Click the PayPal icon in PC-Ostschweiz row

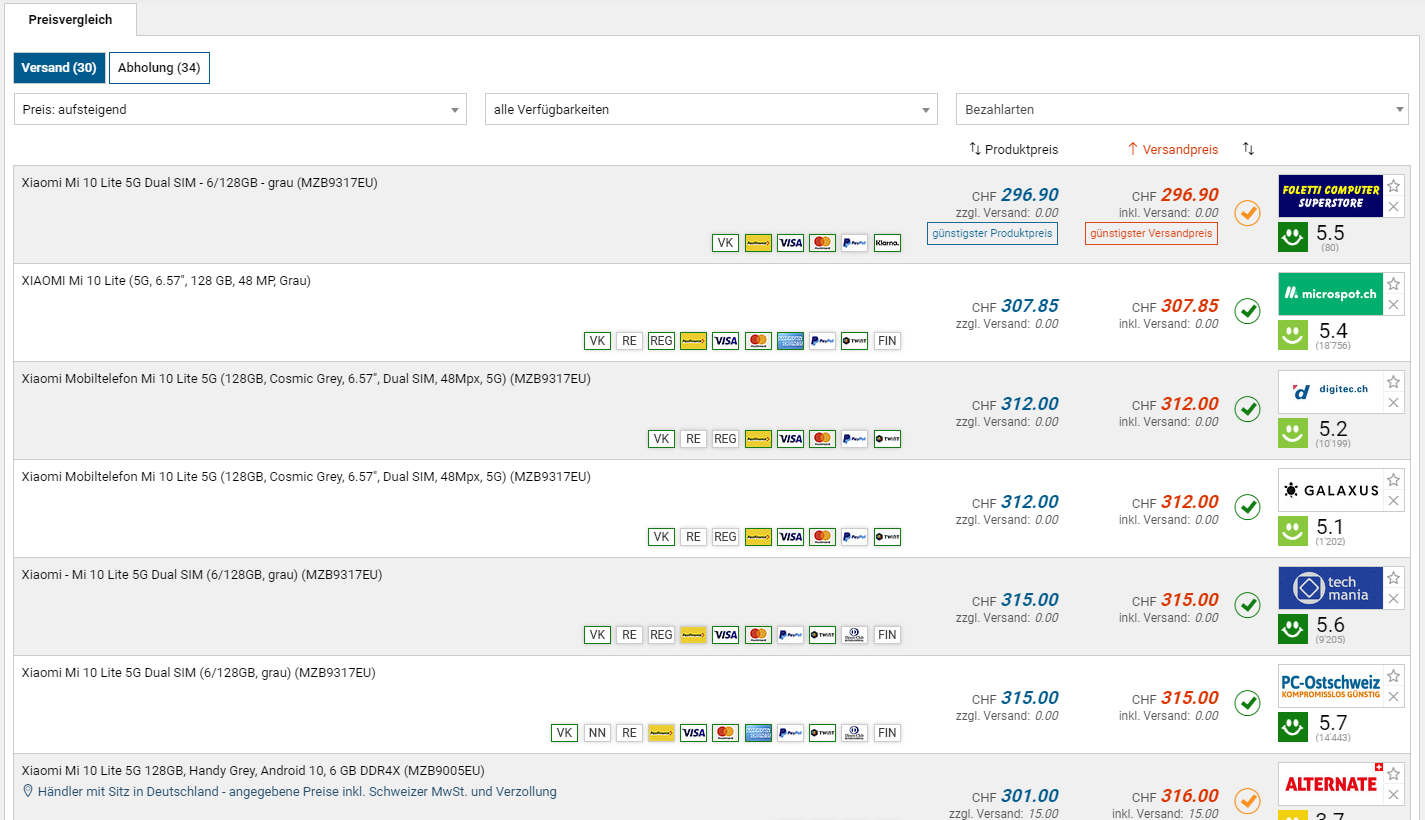point(790,733)
